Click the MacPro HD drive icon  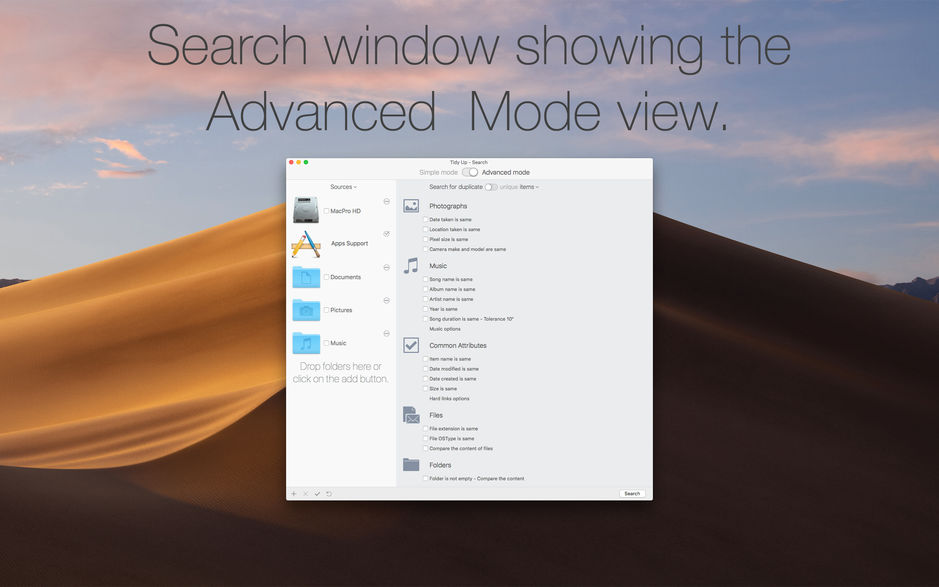(305, 210)
